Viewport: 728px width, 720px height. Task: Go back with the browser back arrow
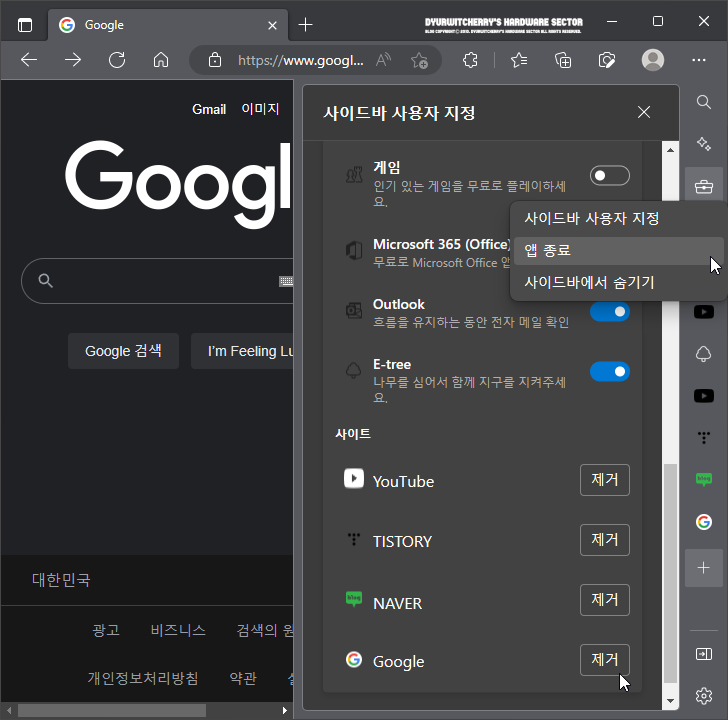(29, 60)
